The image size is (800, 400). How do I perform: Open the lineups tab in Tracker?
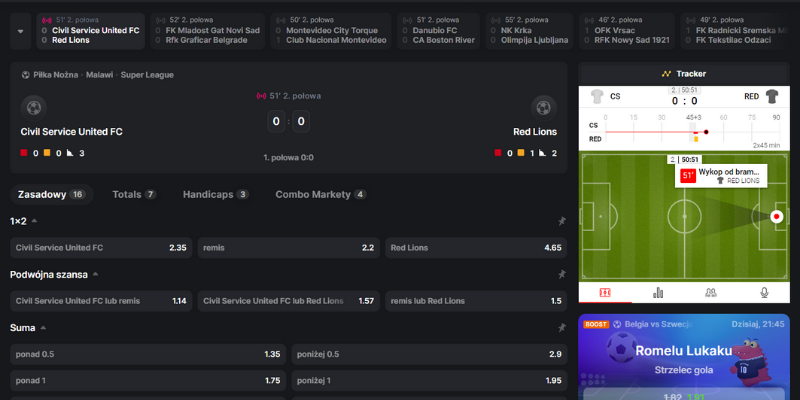(x=711, y=292)
